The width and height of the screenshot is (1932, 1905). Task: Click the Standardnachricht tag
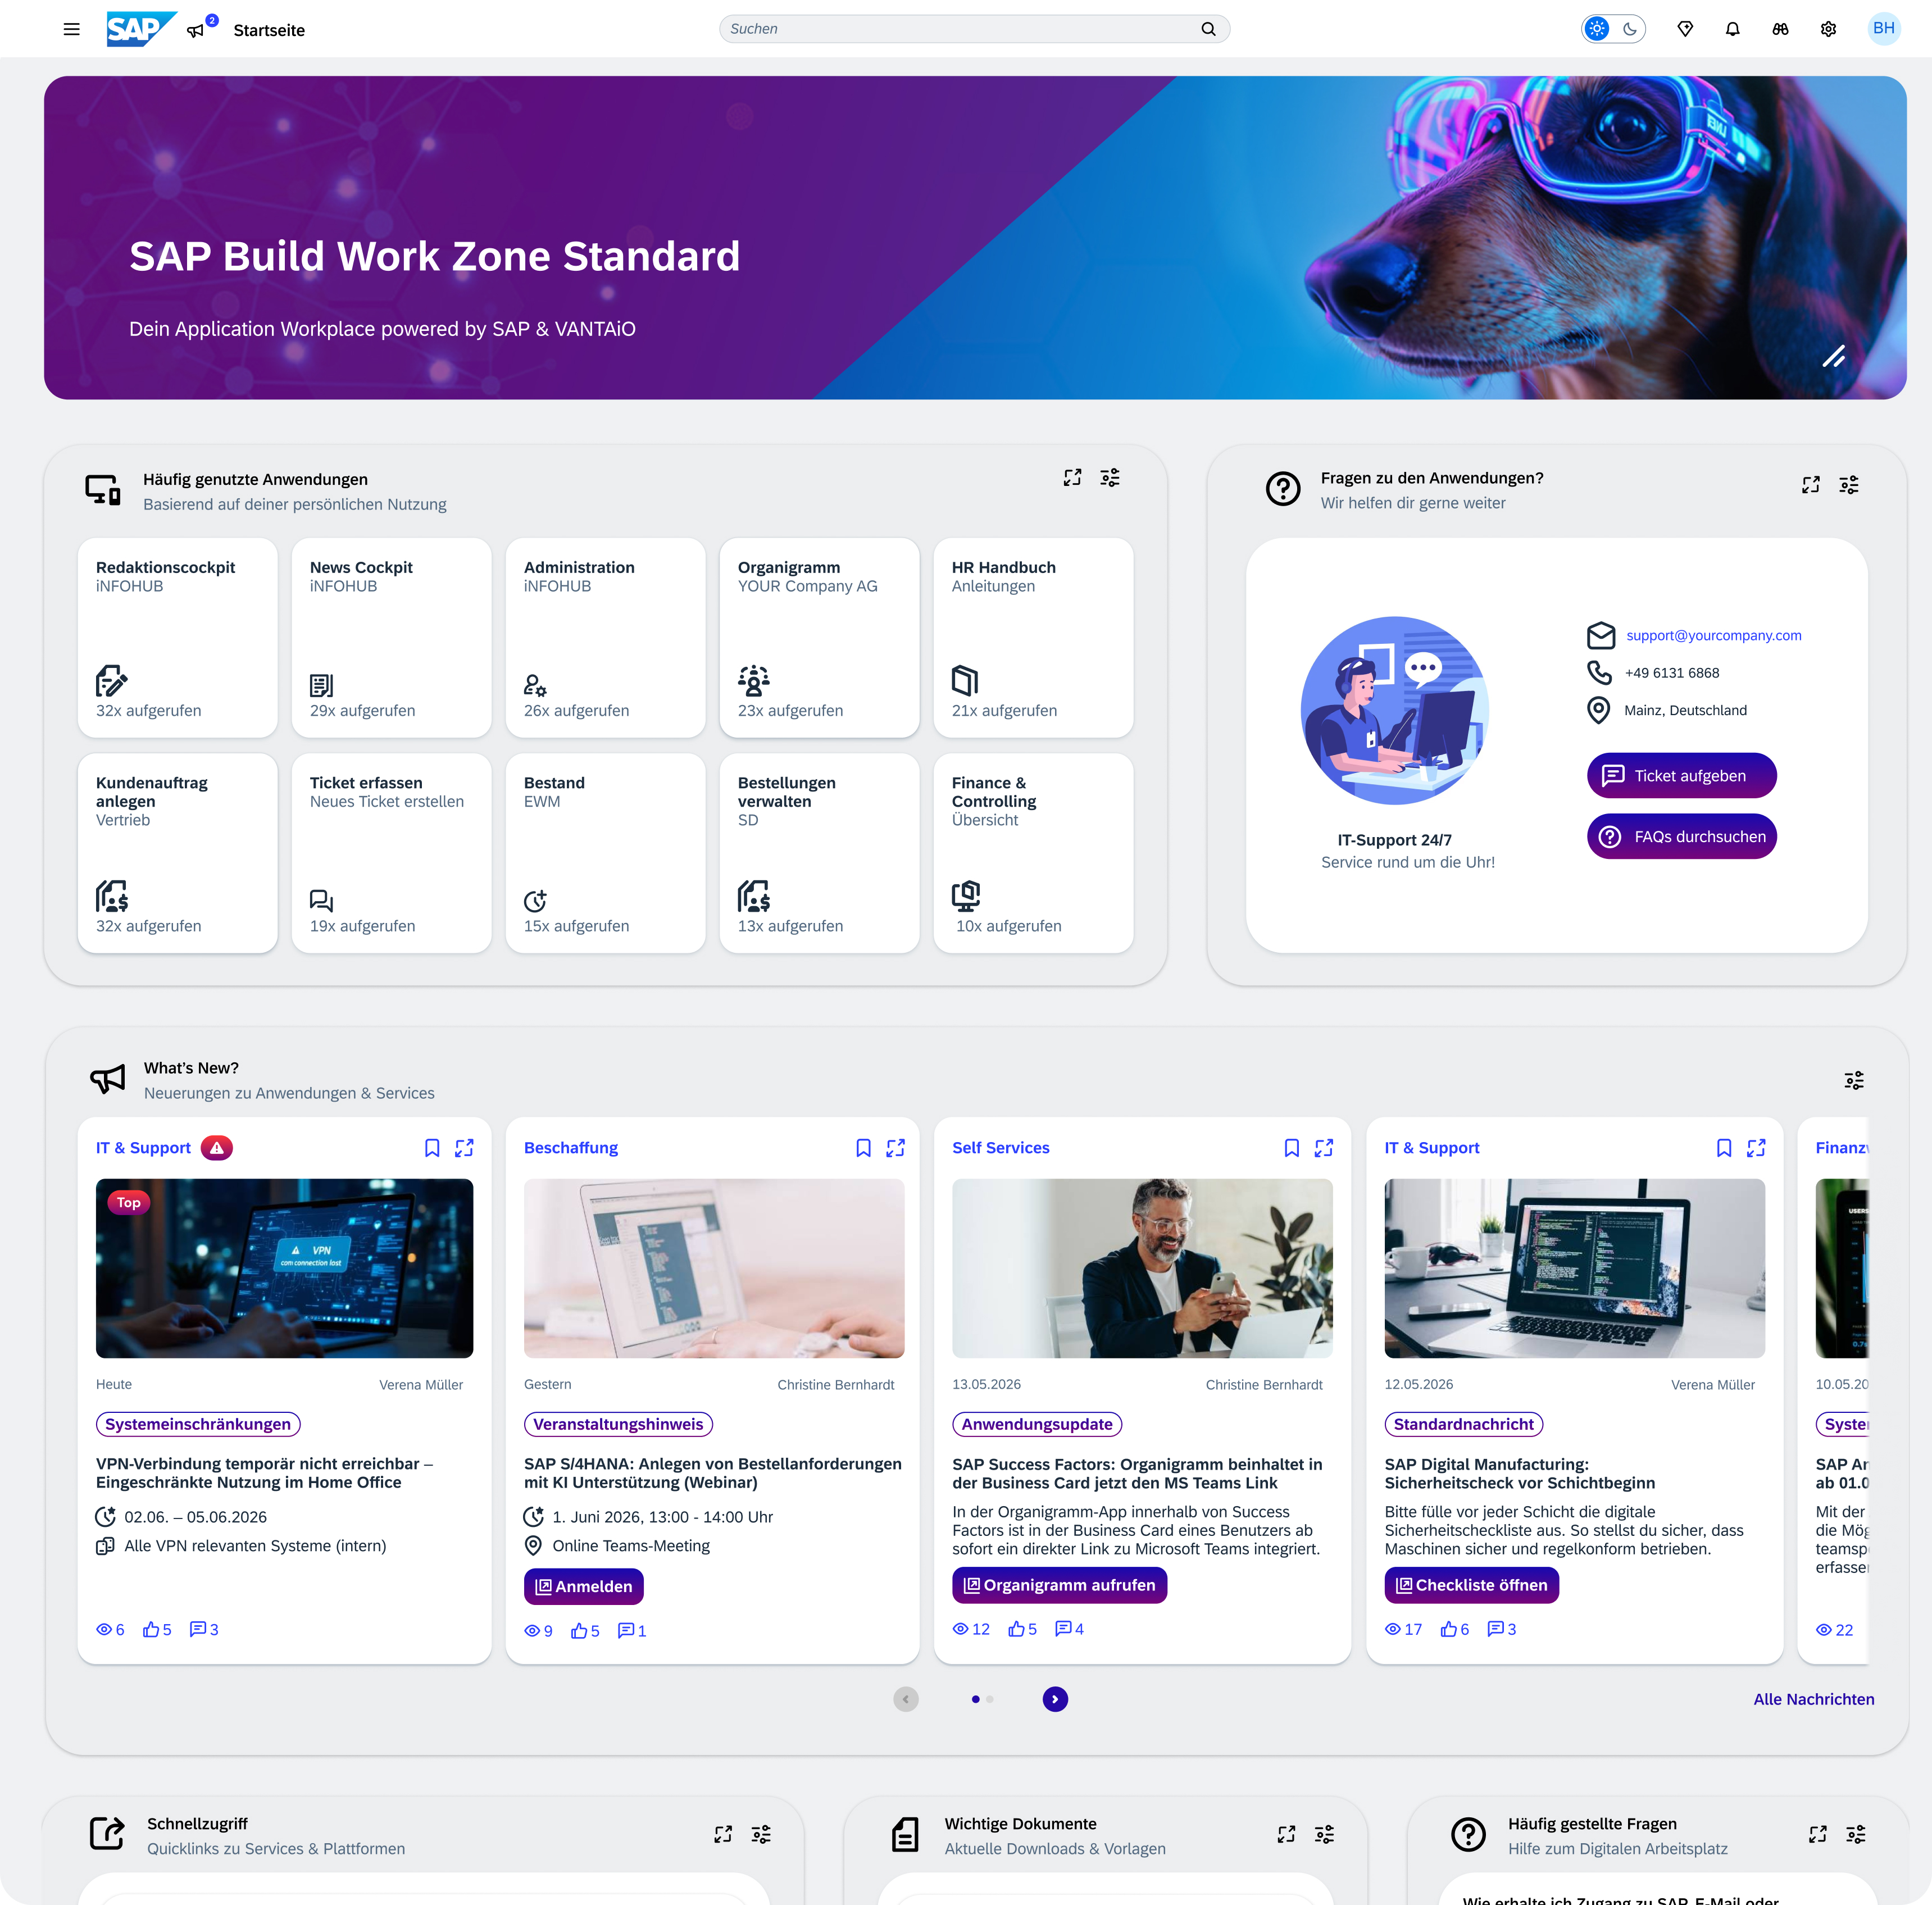tap(1464, 1424)
